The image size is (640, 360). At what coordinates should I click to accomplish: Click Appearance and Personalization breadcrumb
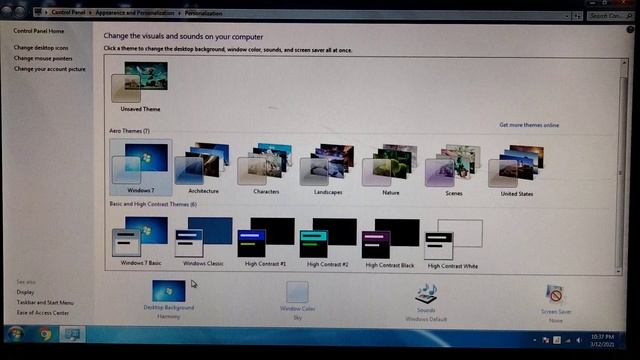[135, 13]
